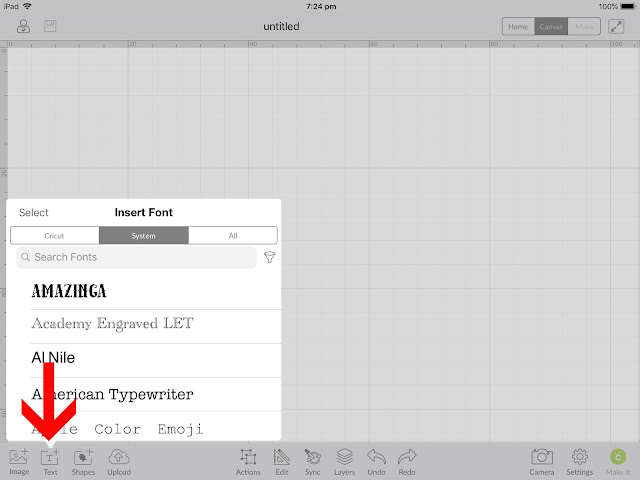Check the battery indicator in status bar
This screenshot has height=480, width=640.
628,6
